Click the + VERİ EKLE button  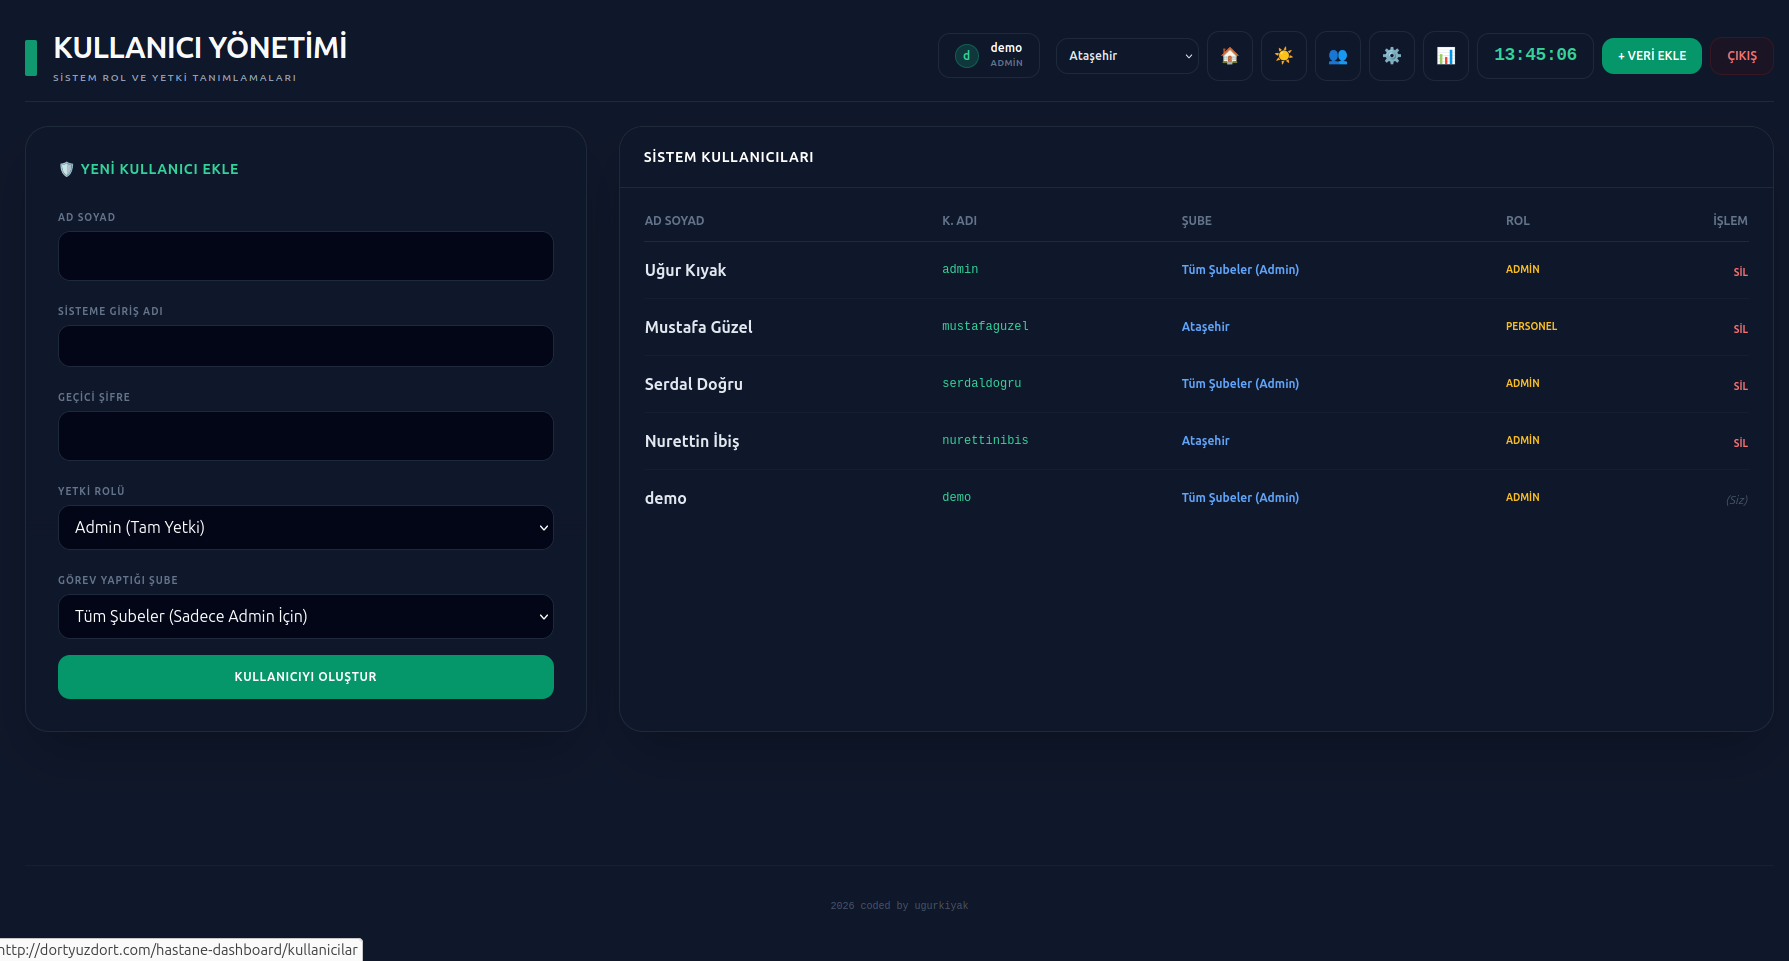1652,56
